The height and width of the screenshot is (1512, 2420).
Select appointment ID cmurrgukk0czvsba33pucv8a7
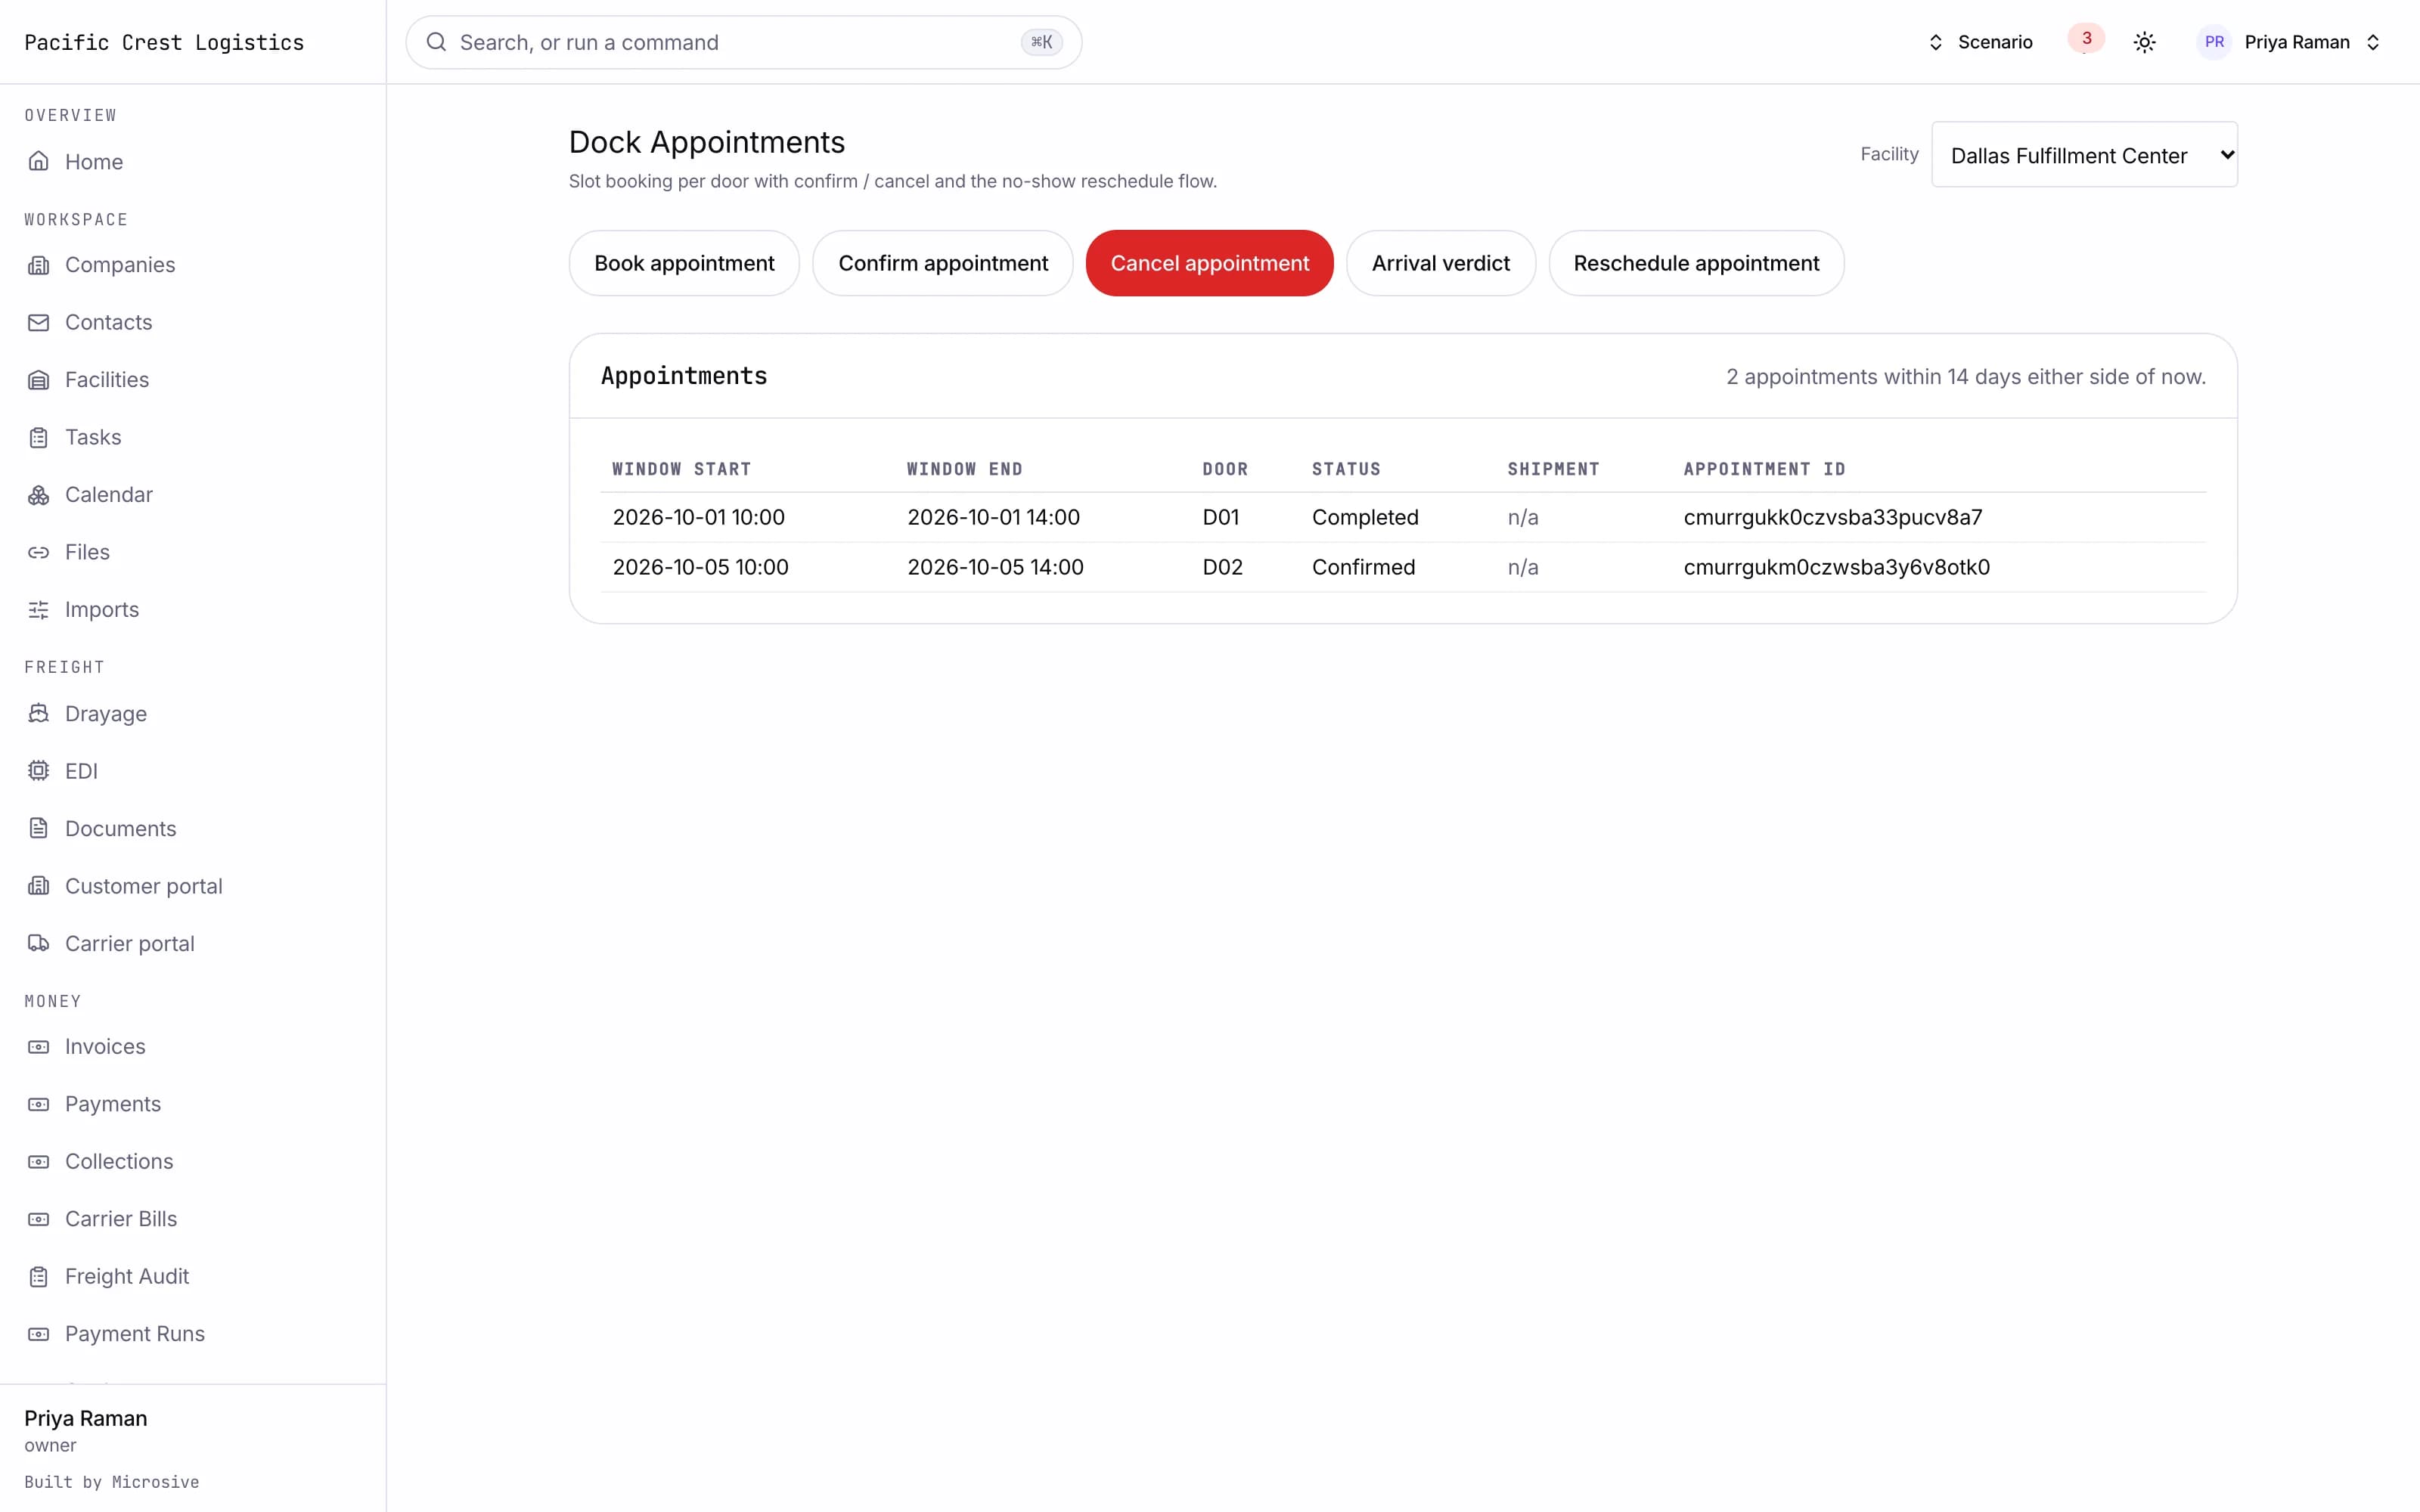pos(1832,517)
